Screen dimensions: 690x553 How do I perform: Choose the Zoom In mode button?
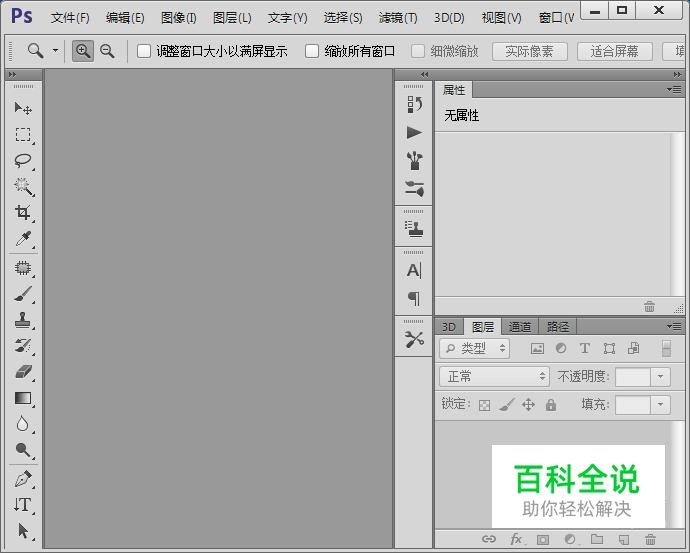click(x=83, y=51)
